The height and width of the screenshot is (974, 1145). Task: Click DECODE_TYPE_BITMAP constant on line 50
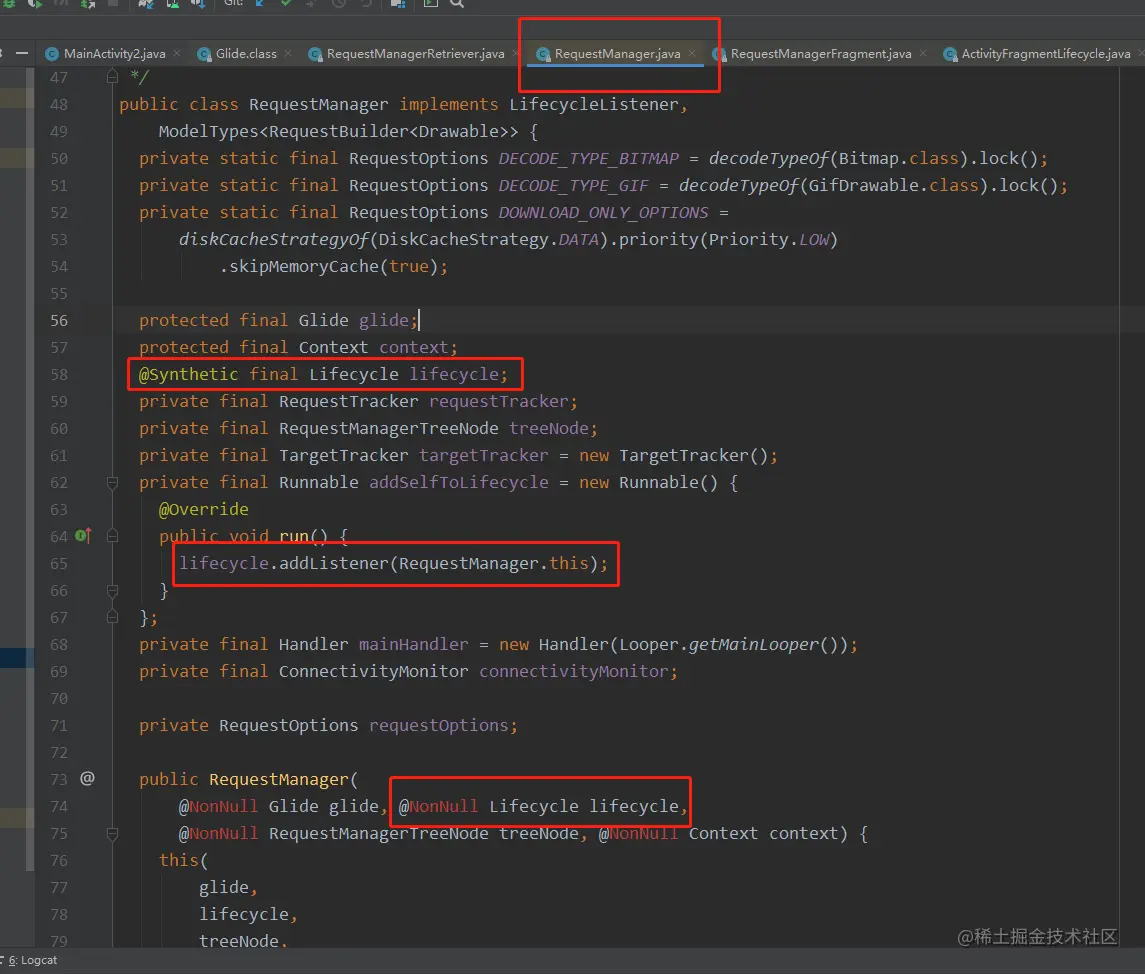point(589,158)
